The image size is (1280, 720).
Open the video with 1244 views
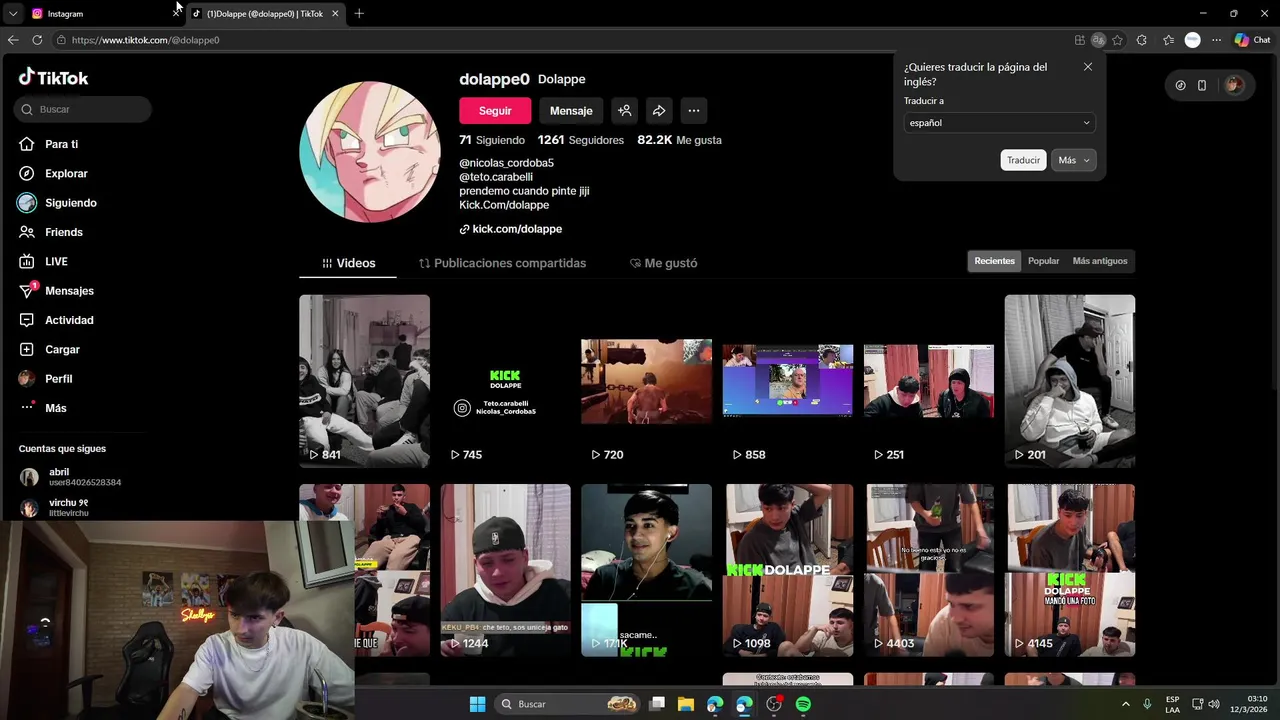[506, 570]
